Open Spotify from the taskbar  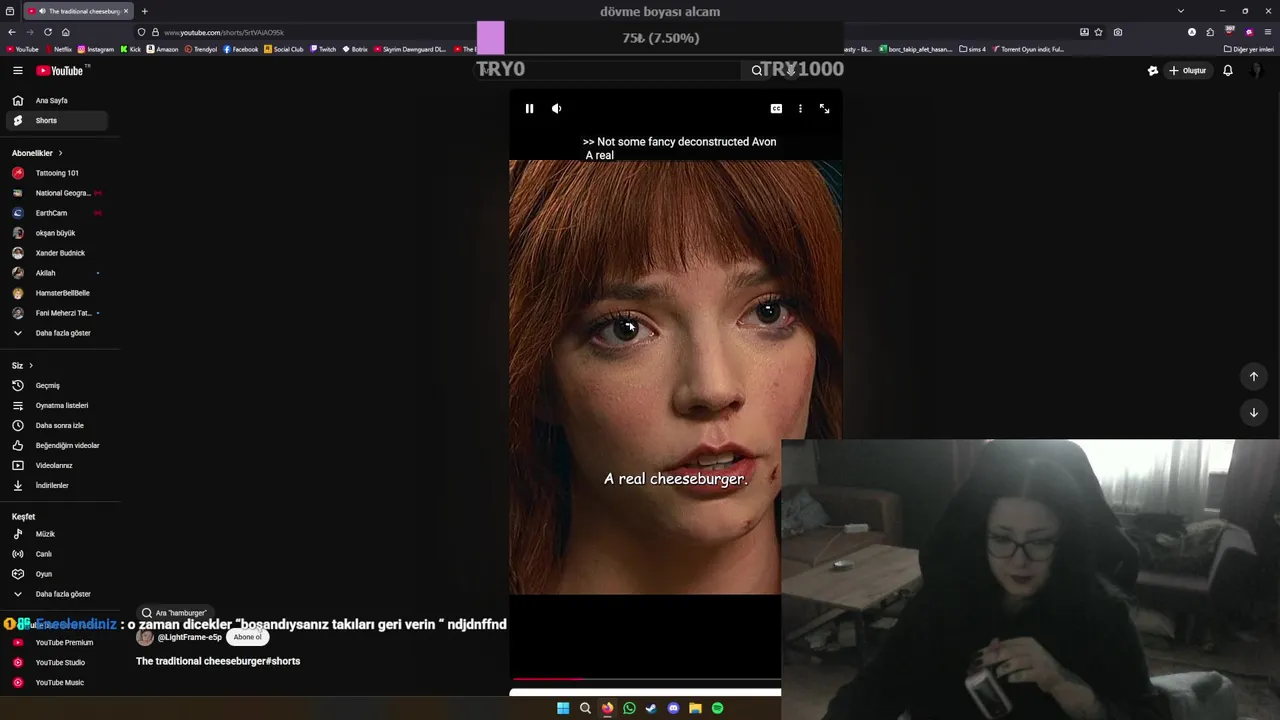[717, 708]
